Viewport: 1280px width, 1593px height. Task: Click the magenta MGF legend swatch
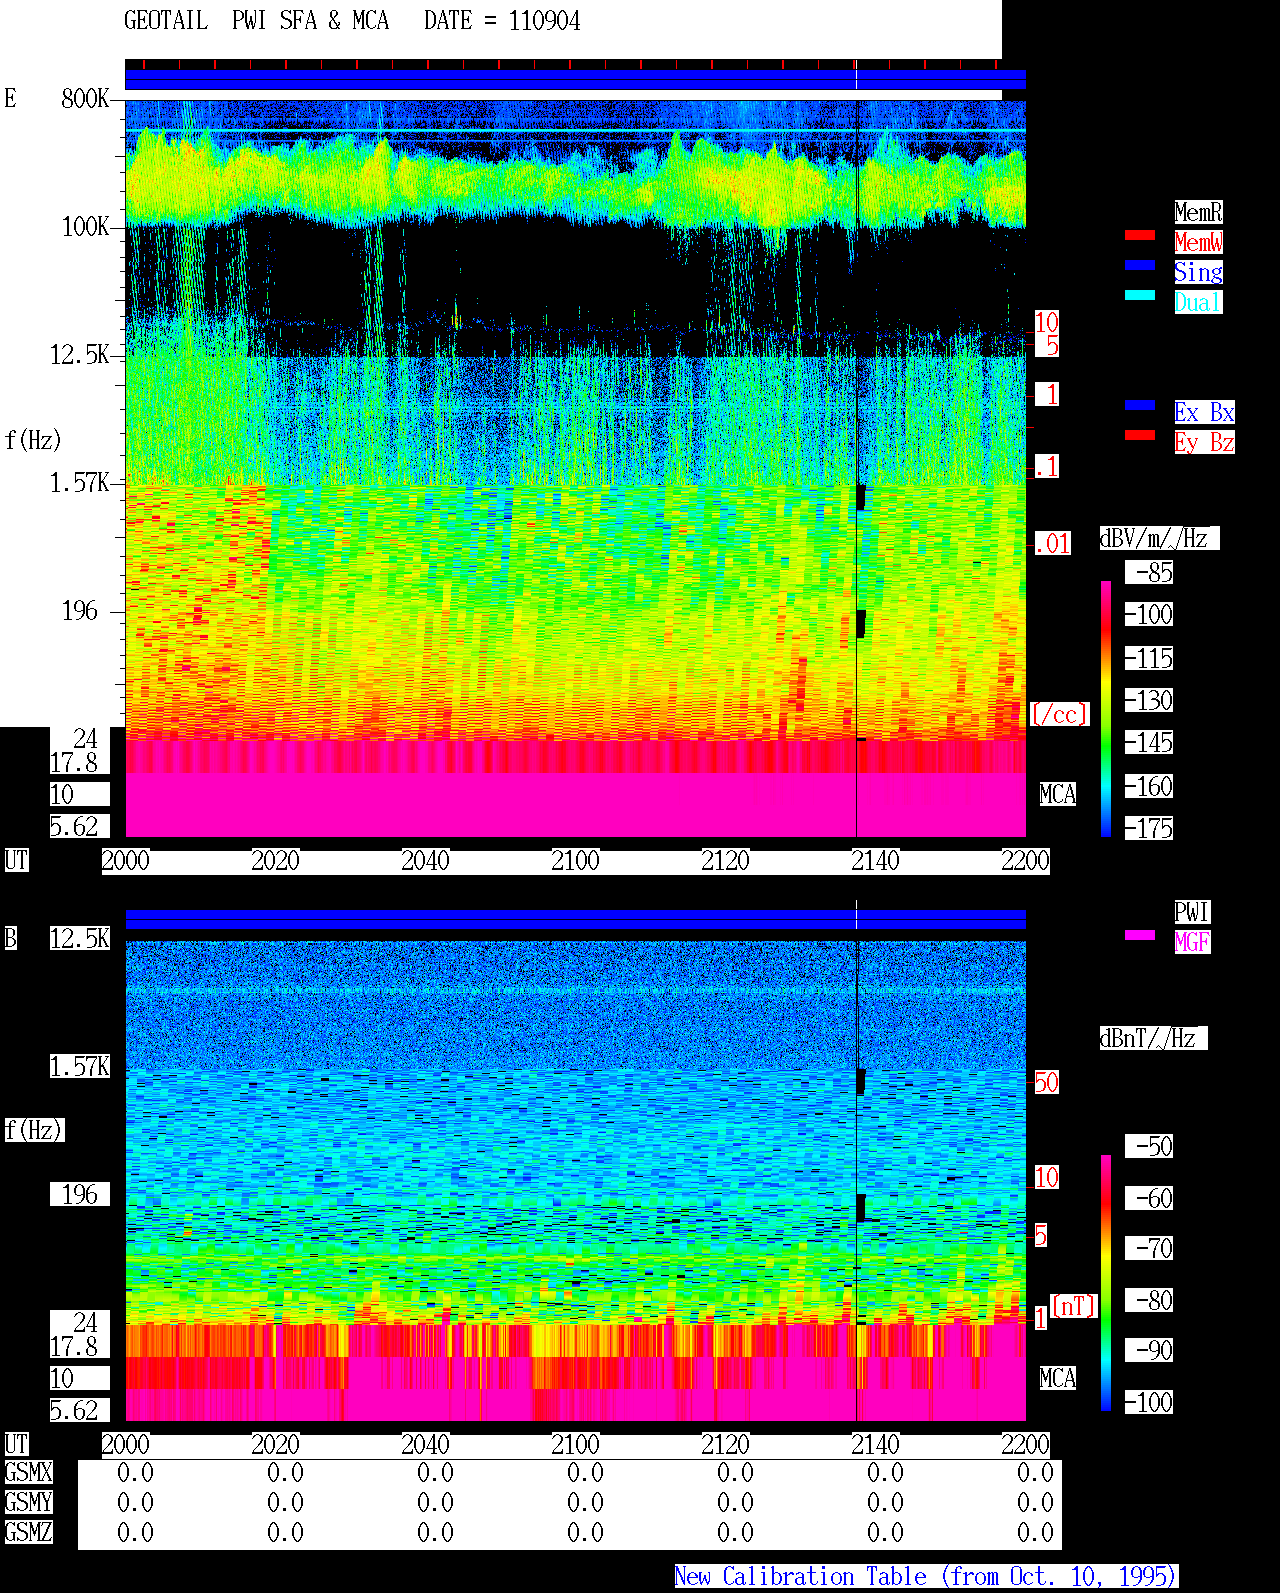(1140, 935)
